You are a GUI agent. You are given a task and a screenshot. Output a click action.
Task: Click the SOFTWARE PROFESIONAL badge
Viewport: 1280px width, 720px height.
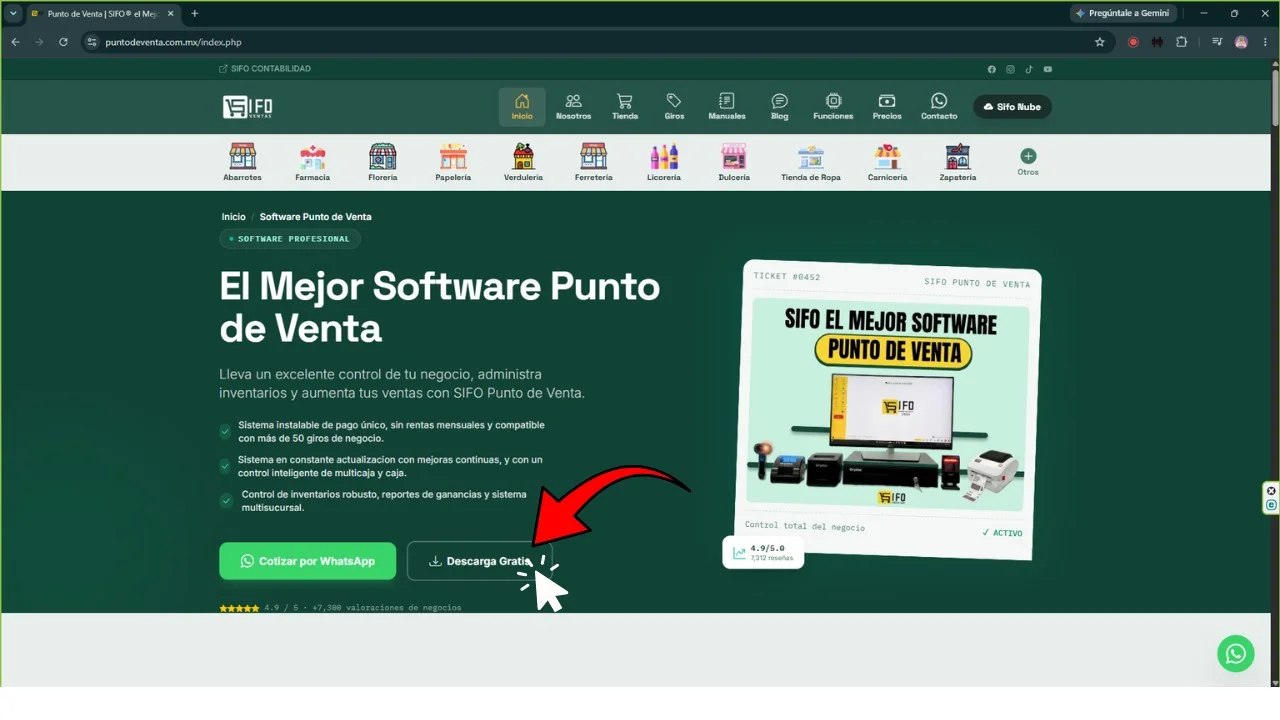(x=290, y=239)
